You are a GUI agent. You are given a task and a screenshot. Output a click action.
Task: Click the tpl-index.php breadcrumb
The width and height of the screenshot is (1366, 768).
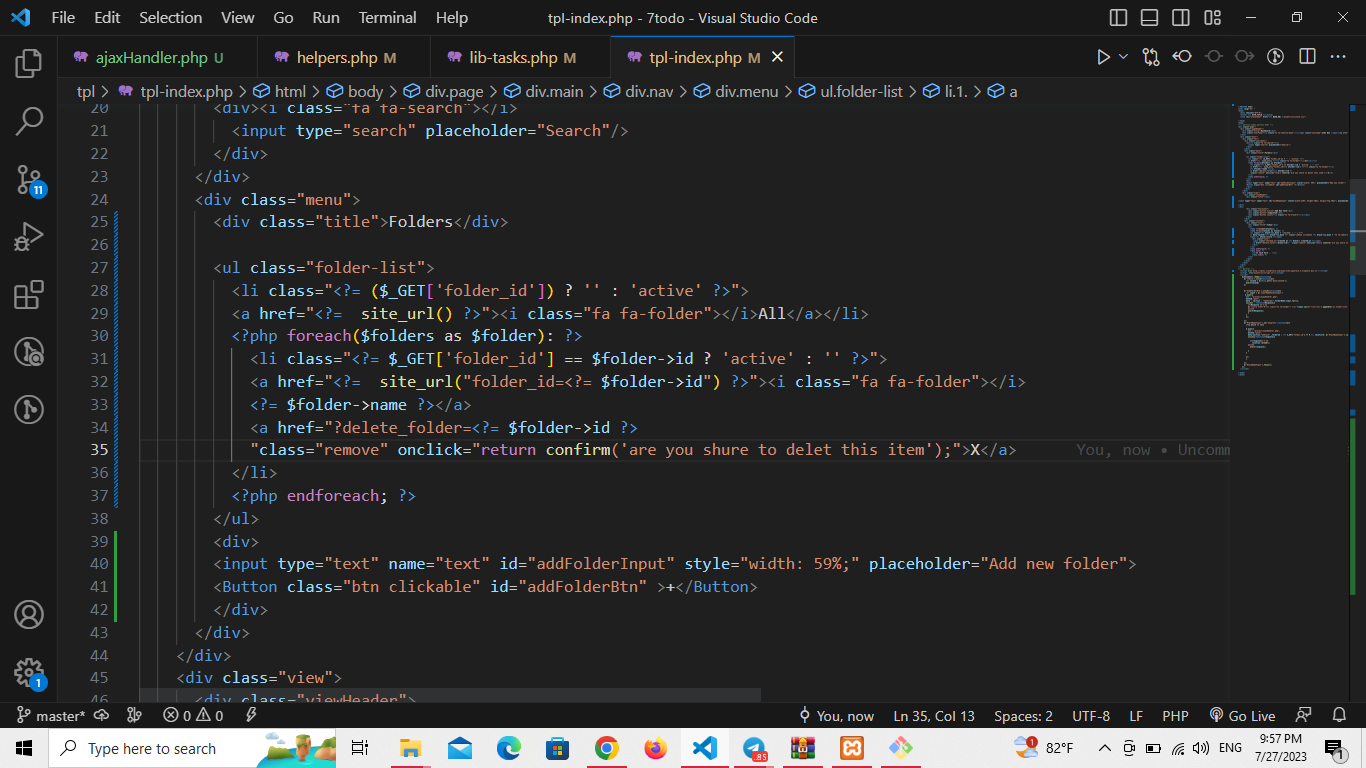coord(185,91)
